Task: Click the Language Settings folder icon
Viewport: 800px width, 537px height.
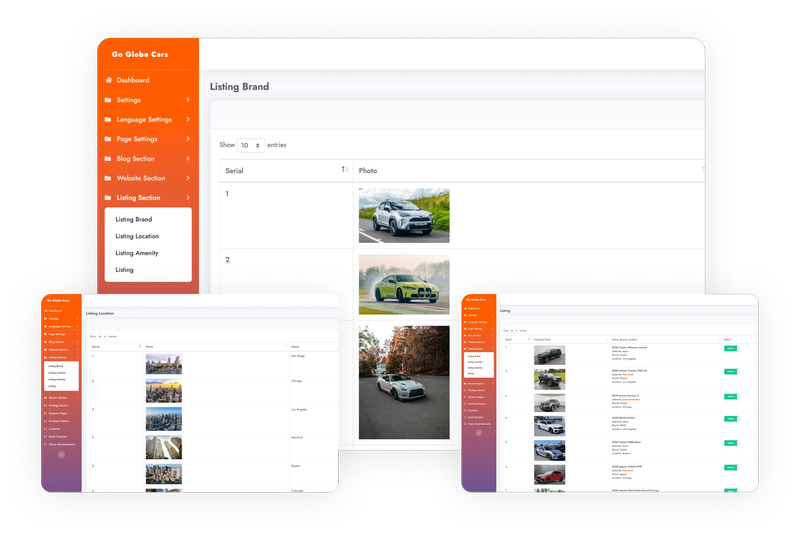Action: click(108, 120)
